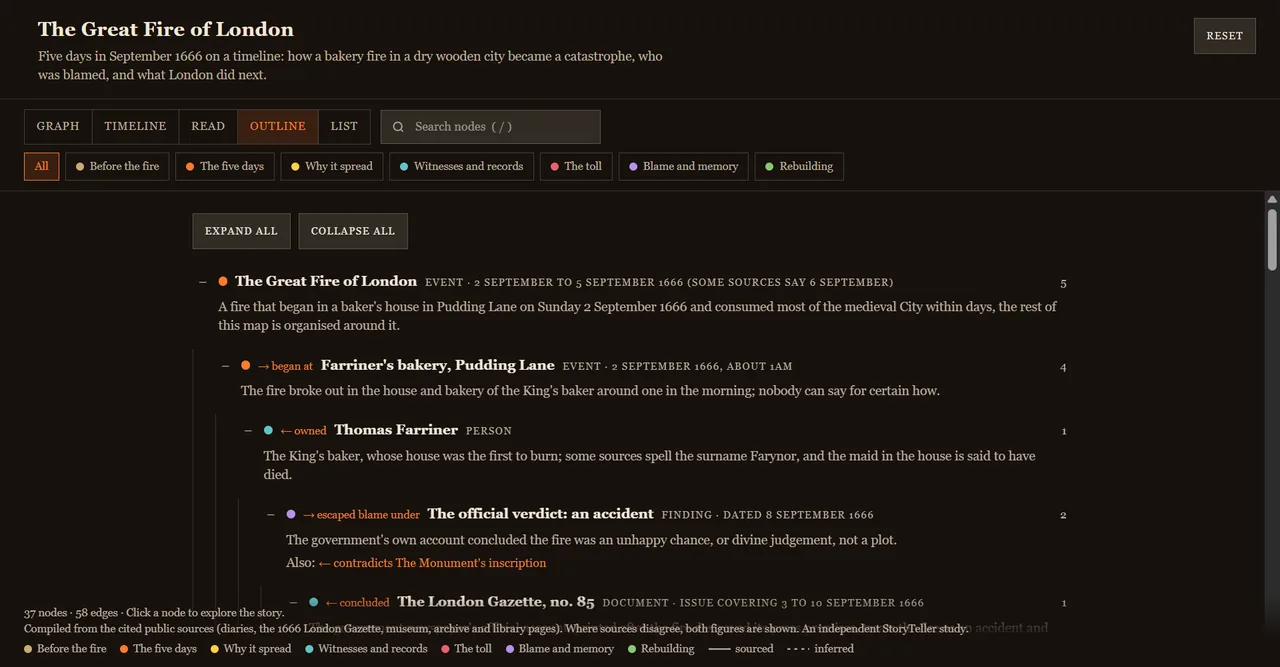Collapse the Thomas Farriner node
The width and height of the screenshot is (1280, 667).
[248, 431]
